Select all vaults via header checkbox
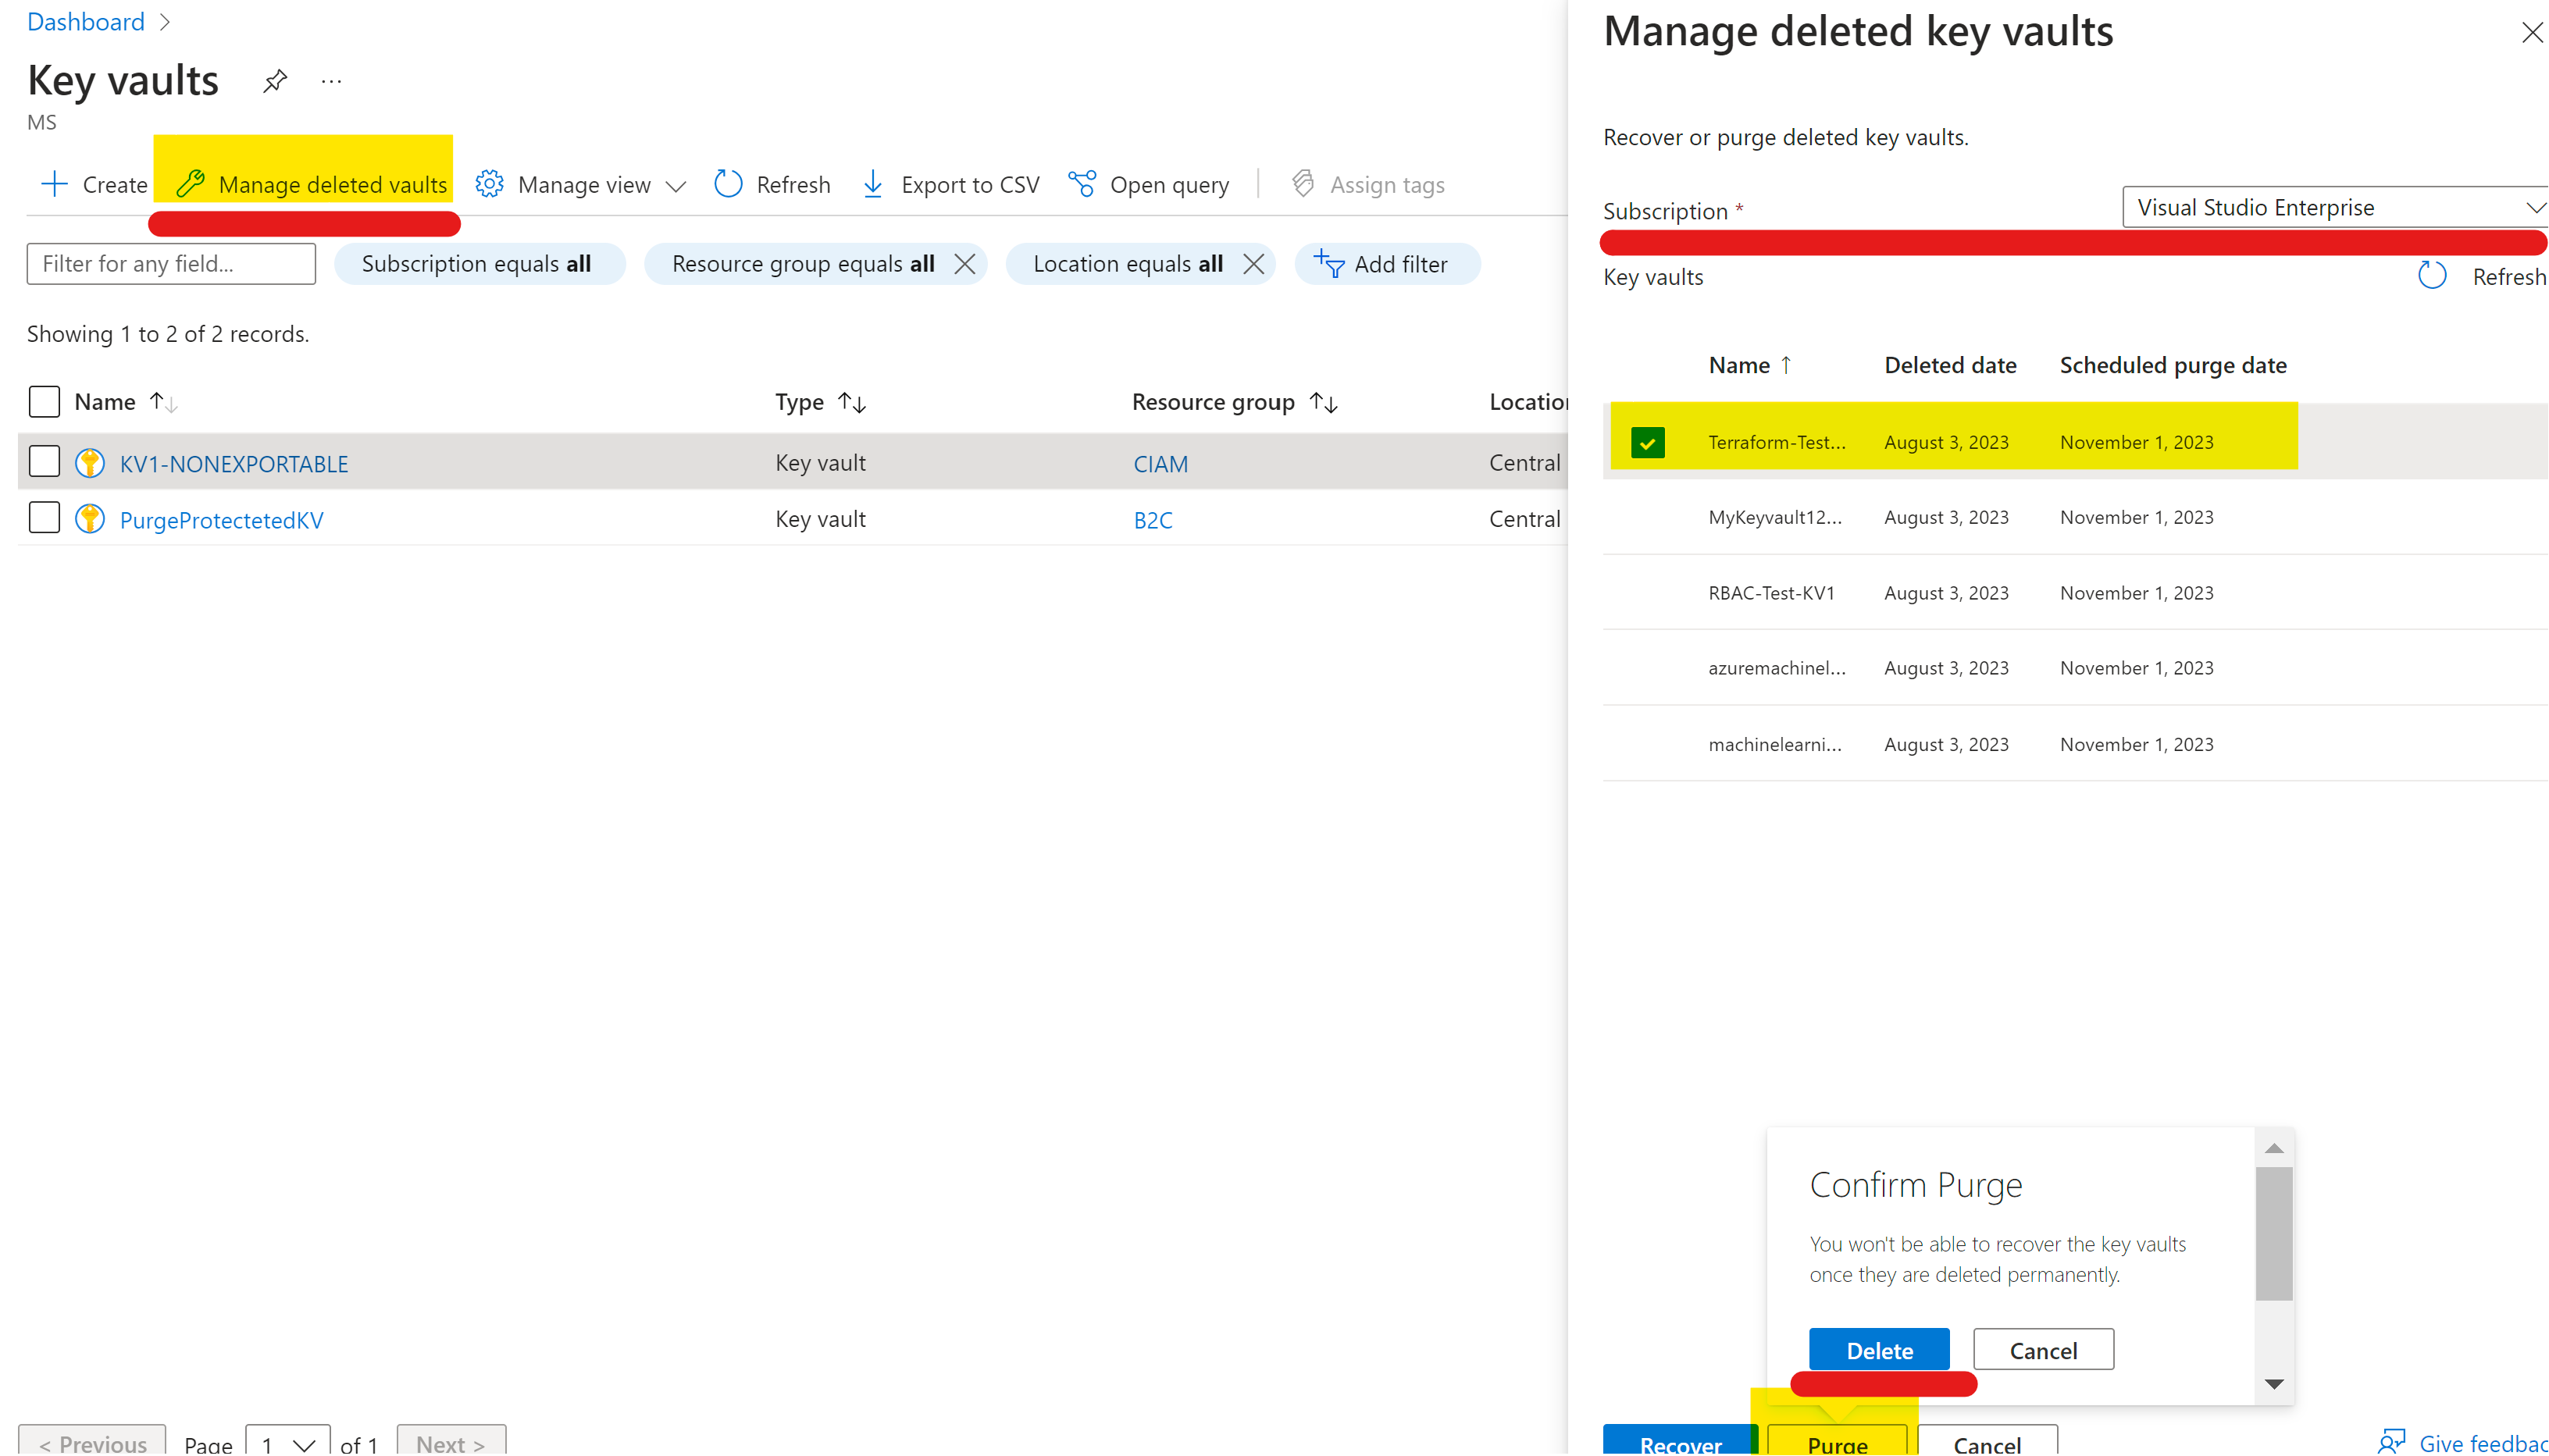 point(44,401)
